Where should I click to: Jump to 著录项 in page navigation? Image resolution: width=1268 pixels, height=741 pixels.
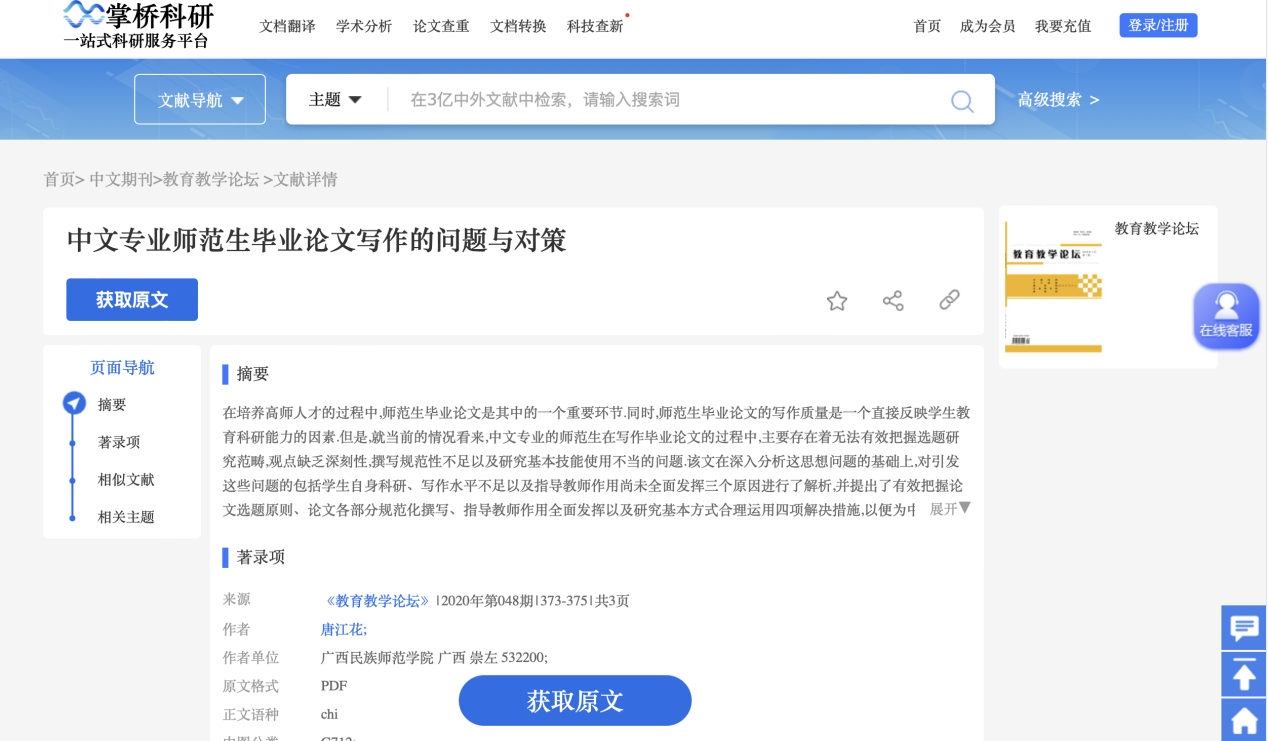[x=119, y=442]
